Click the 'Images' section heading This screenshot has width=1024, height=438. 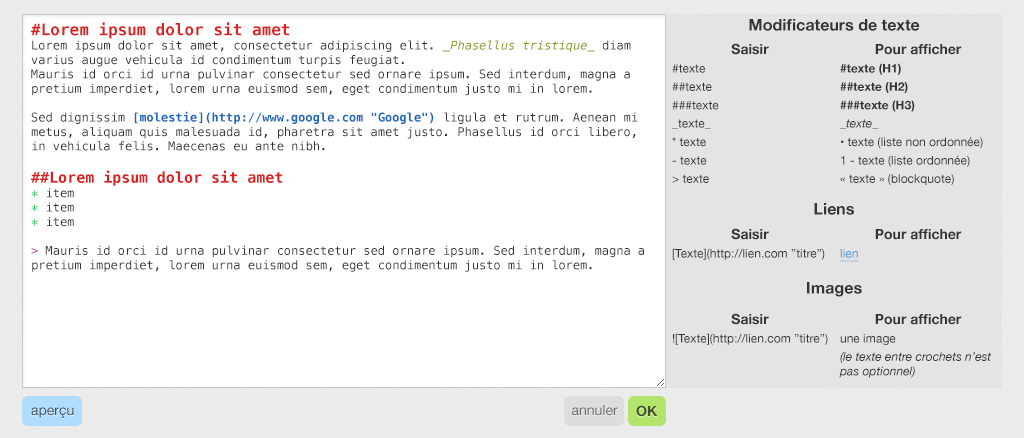[834, 288]
